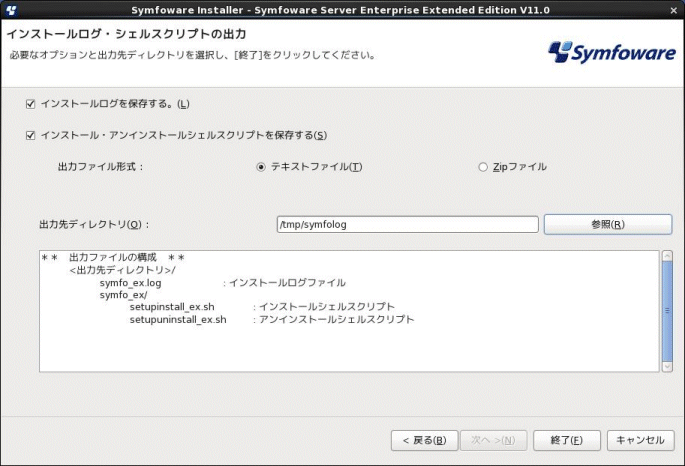
Task: Click the setupuninstall_ex.sh line
Action: pyautogui.click(x=178, y=320)
